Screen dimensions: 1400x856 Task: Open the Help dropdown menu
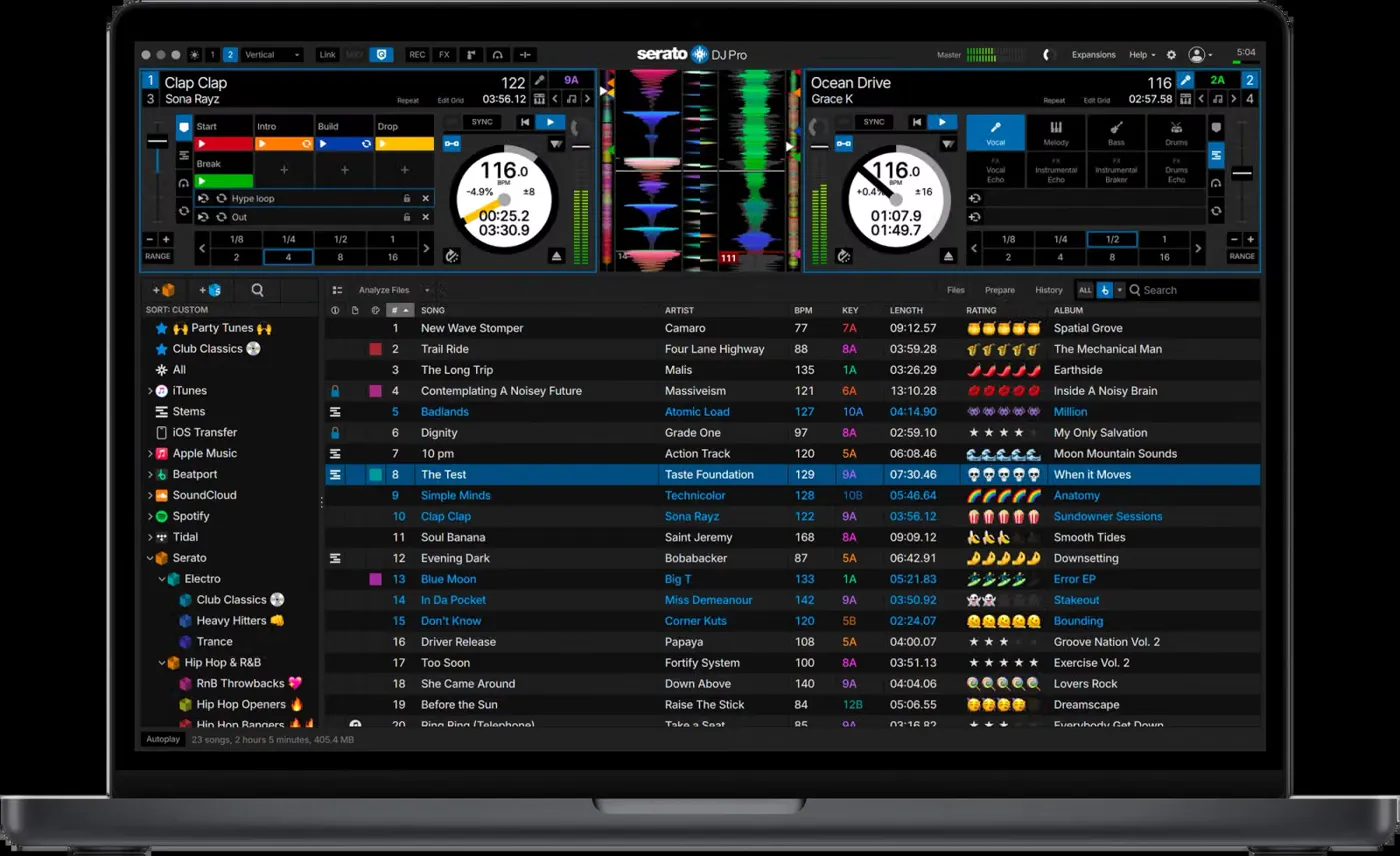coord(1142,55)
